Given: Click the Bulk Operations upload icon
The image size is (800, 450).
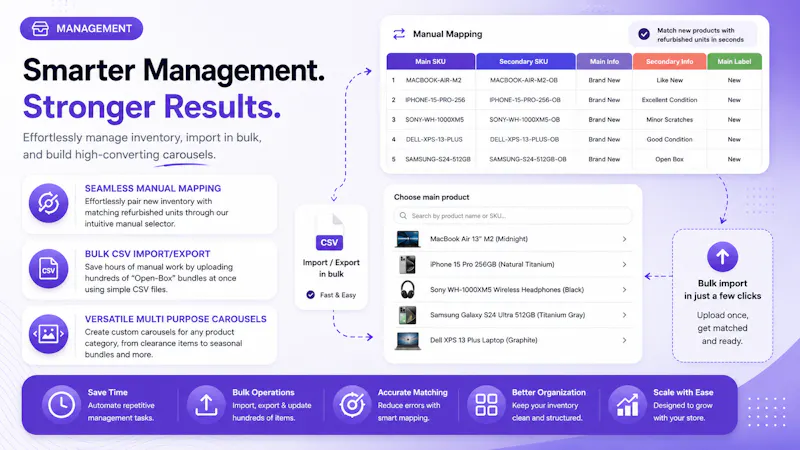Looking at the screenshot, I should click(206, 405).
